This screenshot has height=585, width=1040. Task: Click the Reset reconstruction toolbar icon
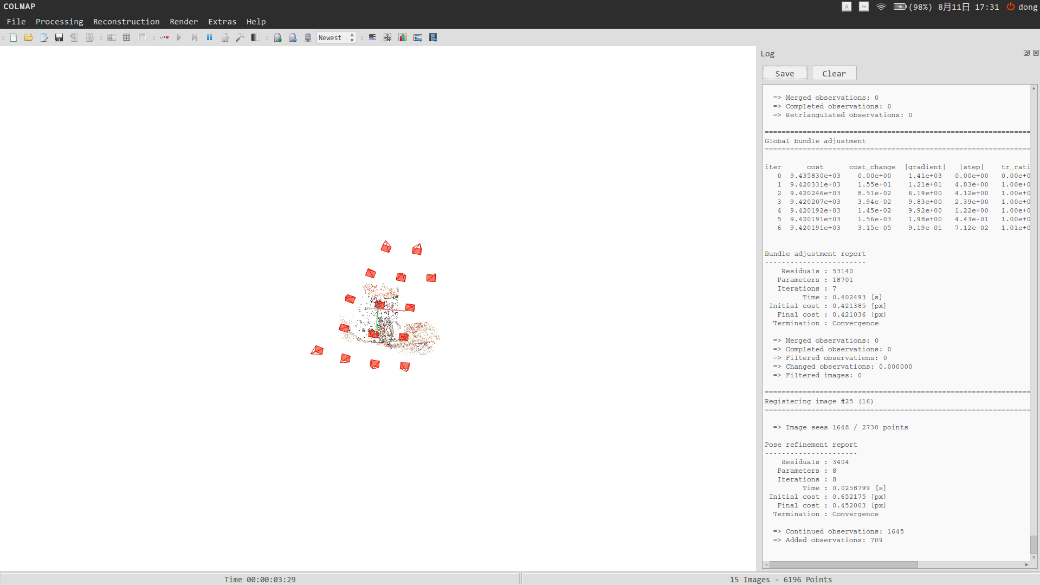pos(225,38)
